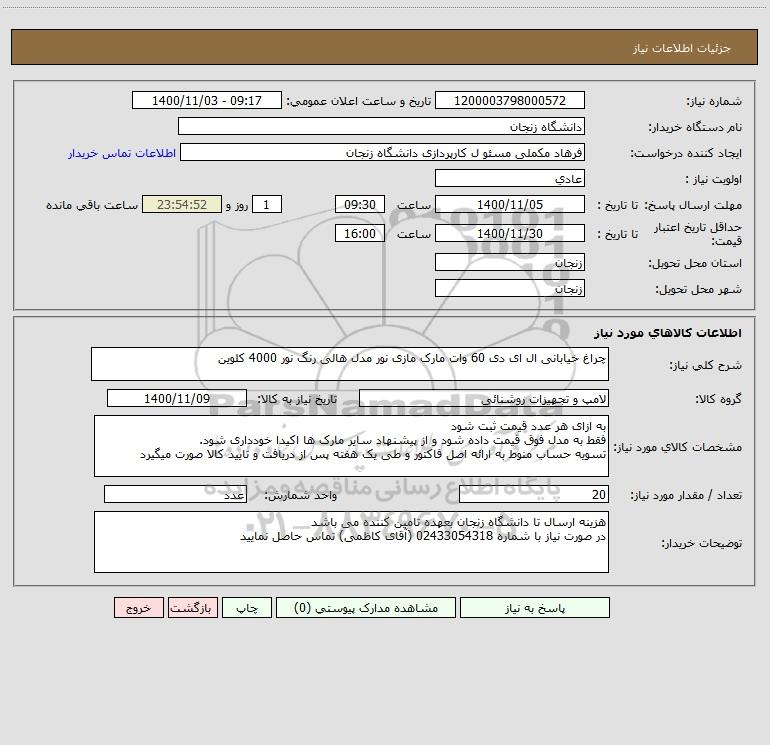Click label اولویت نیاز

click(714, 179)
